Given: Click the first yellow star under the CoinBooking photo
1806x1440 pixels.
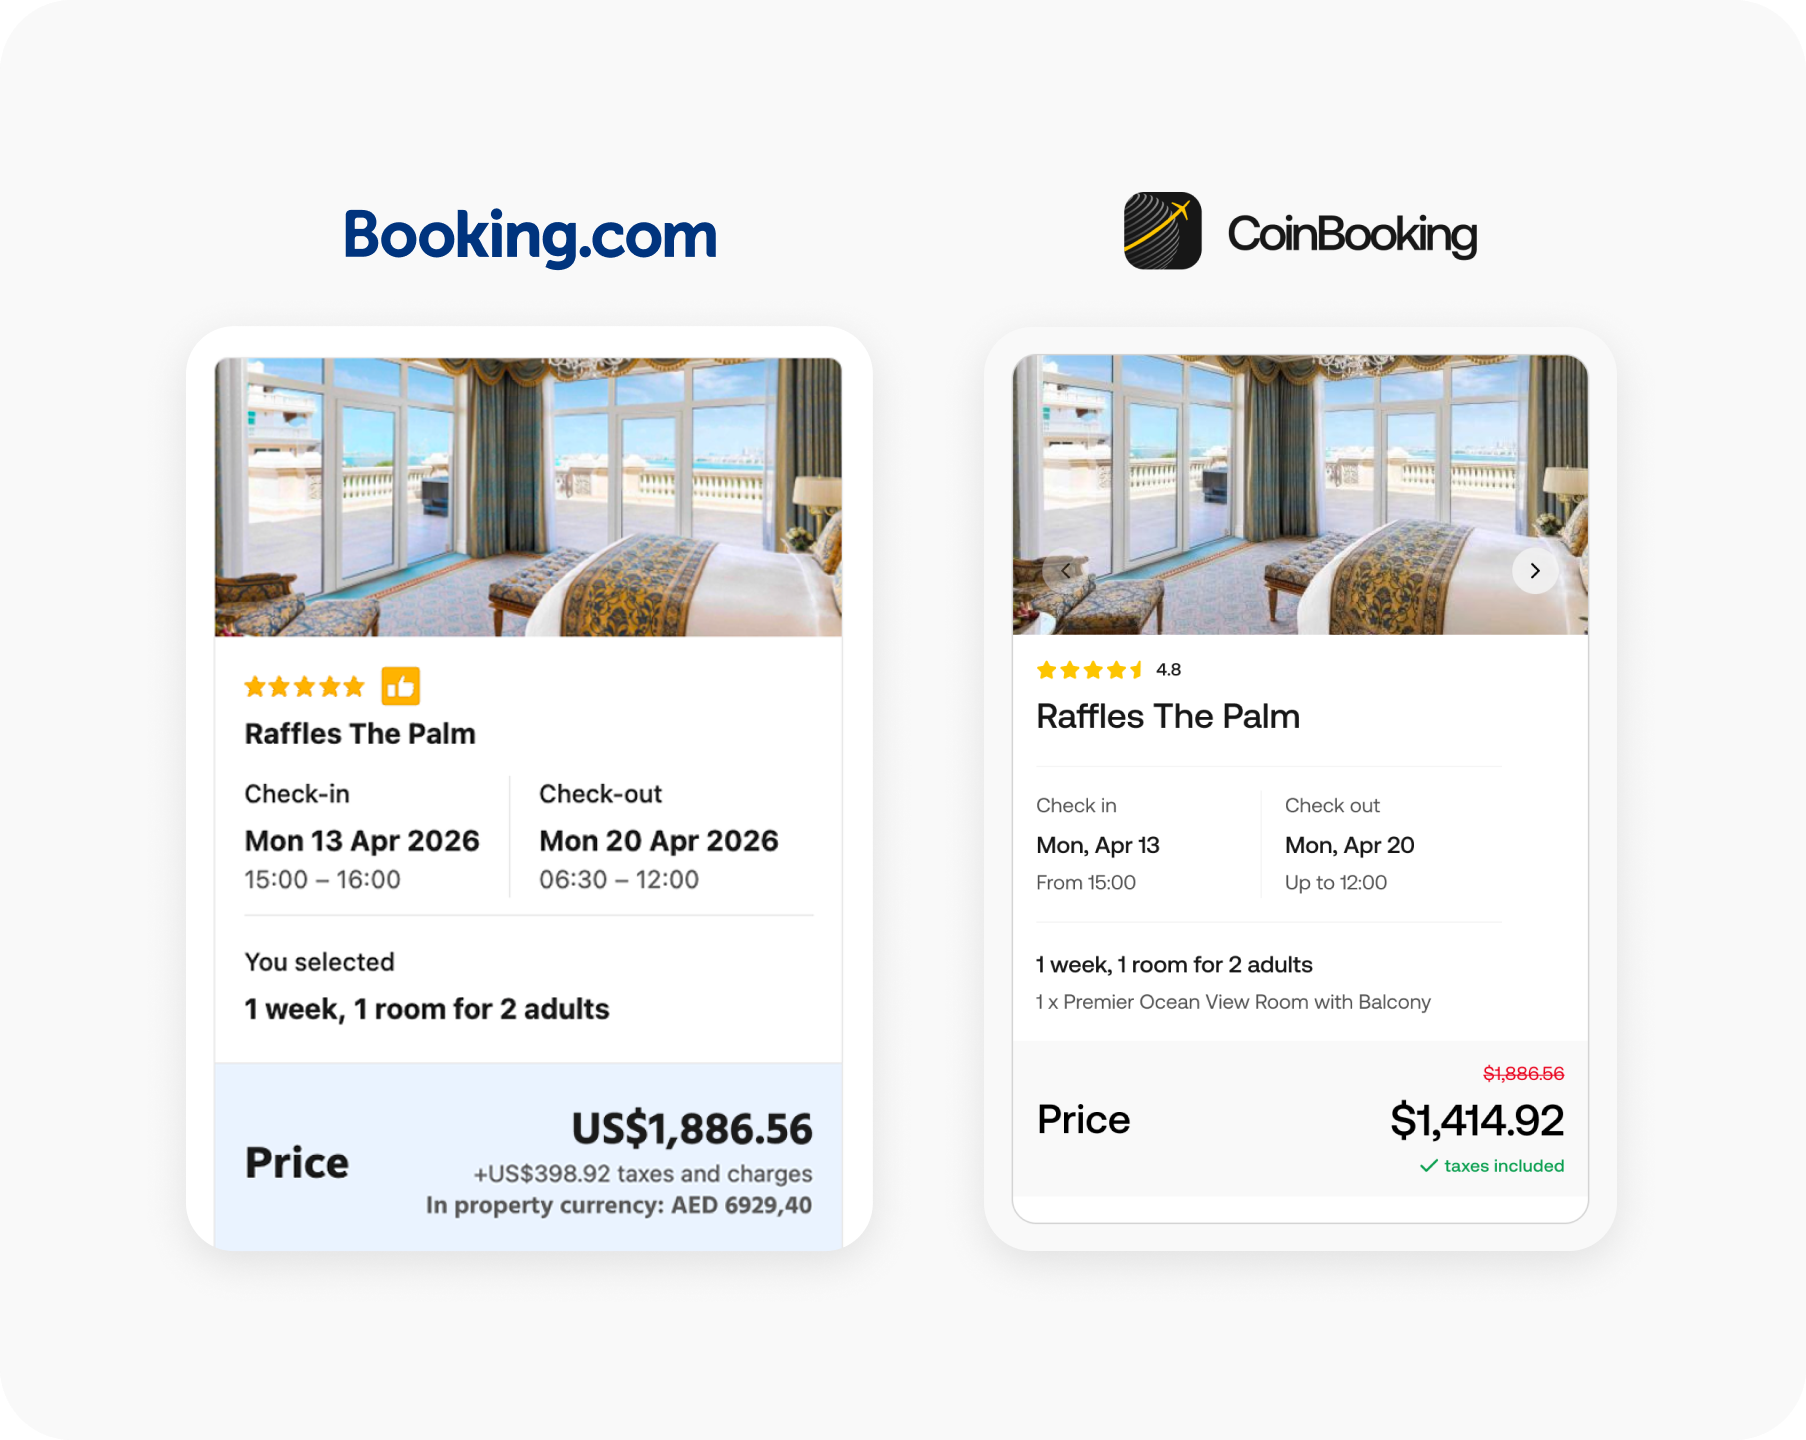Looking at the screenshot, I should (x=1047, y=670).
